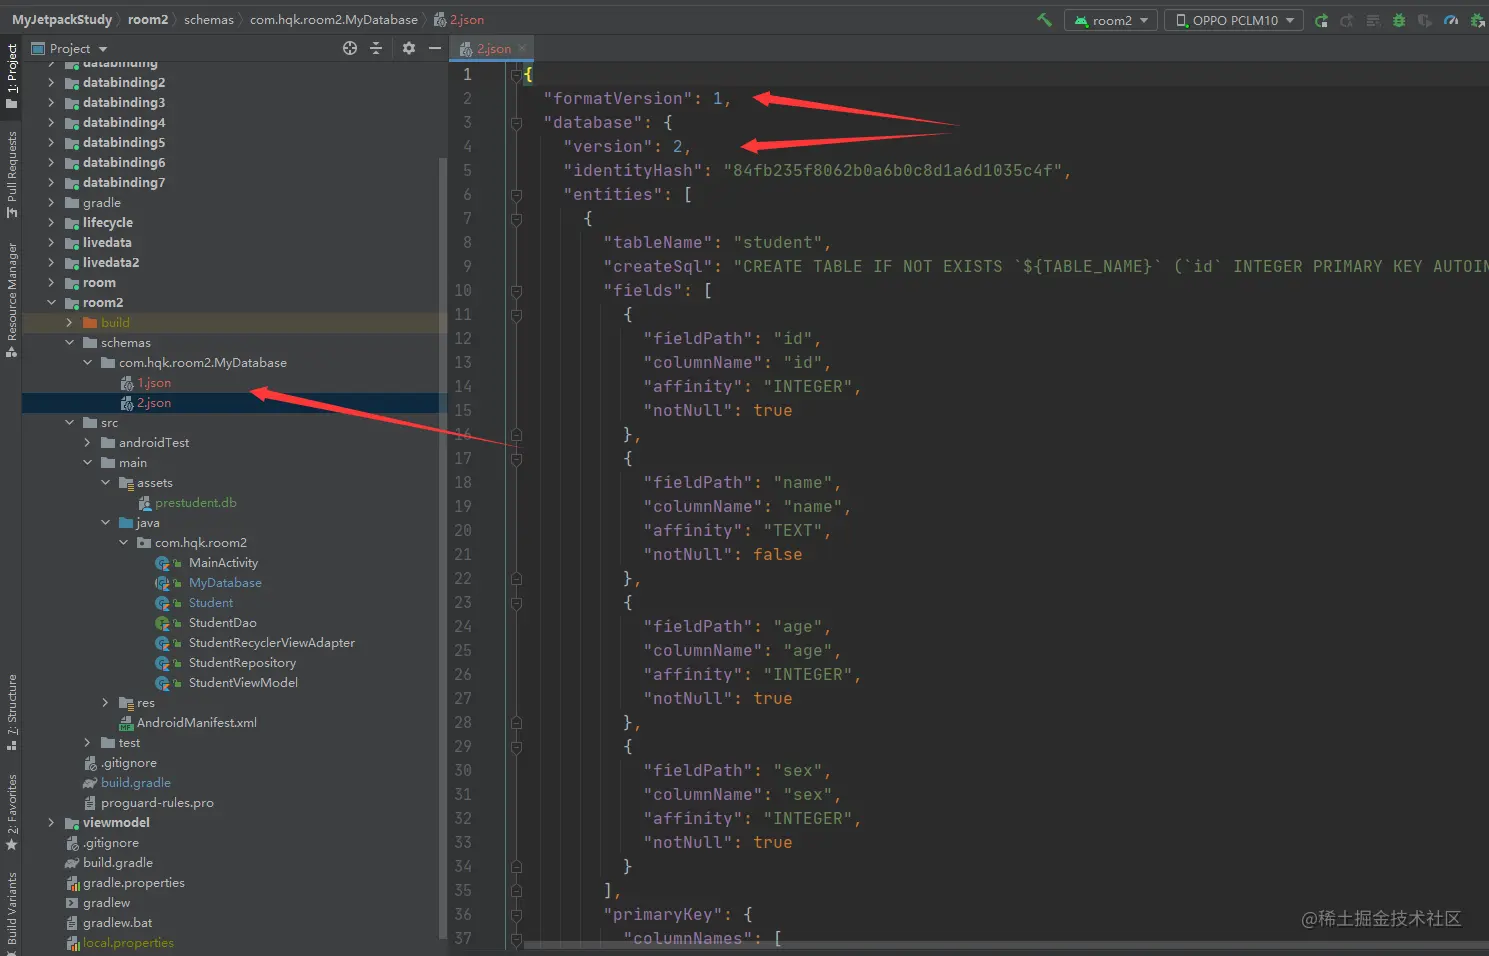Click the fold marker at line 10
The height and width of the screenshot is (956, 1489).
[516, 291]
